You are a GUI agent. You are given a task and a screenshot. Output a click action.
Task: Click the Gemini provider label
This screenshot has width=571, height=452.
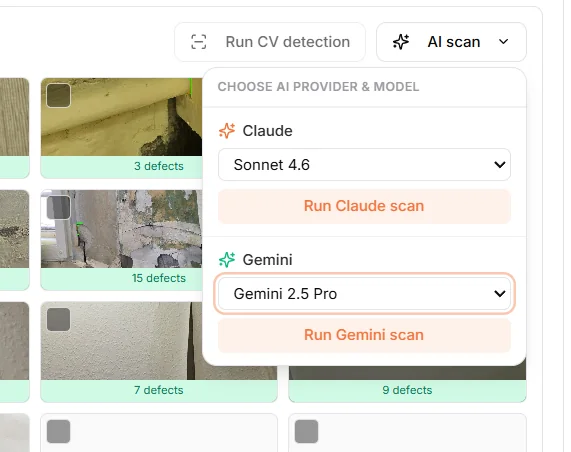(267, 260)
